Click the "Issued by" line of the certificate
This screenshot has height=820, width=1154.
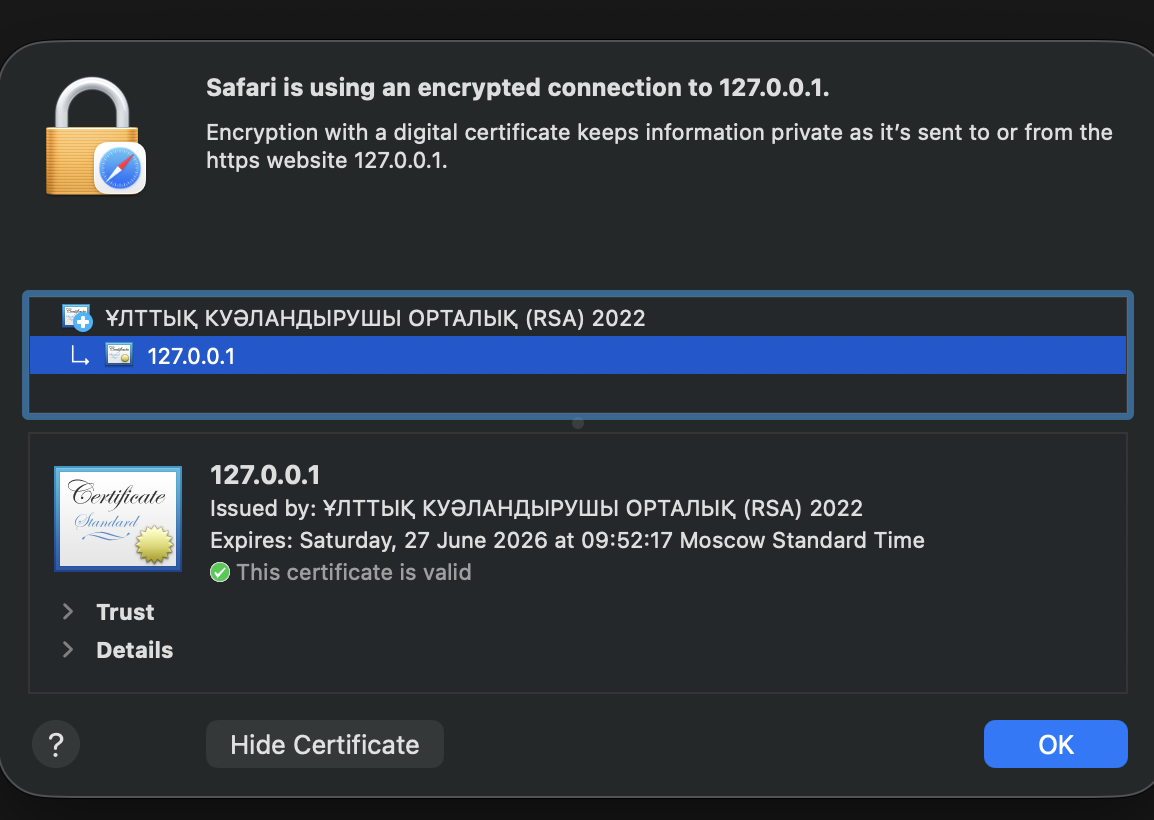point(536,508)
